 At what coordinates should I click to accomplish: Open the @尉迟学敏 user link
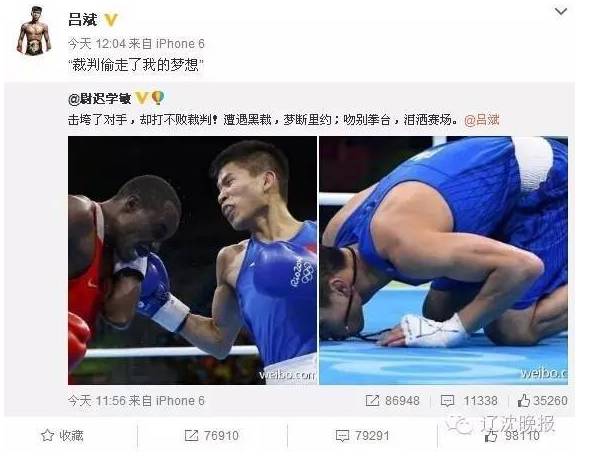coord(100,99)
